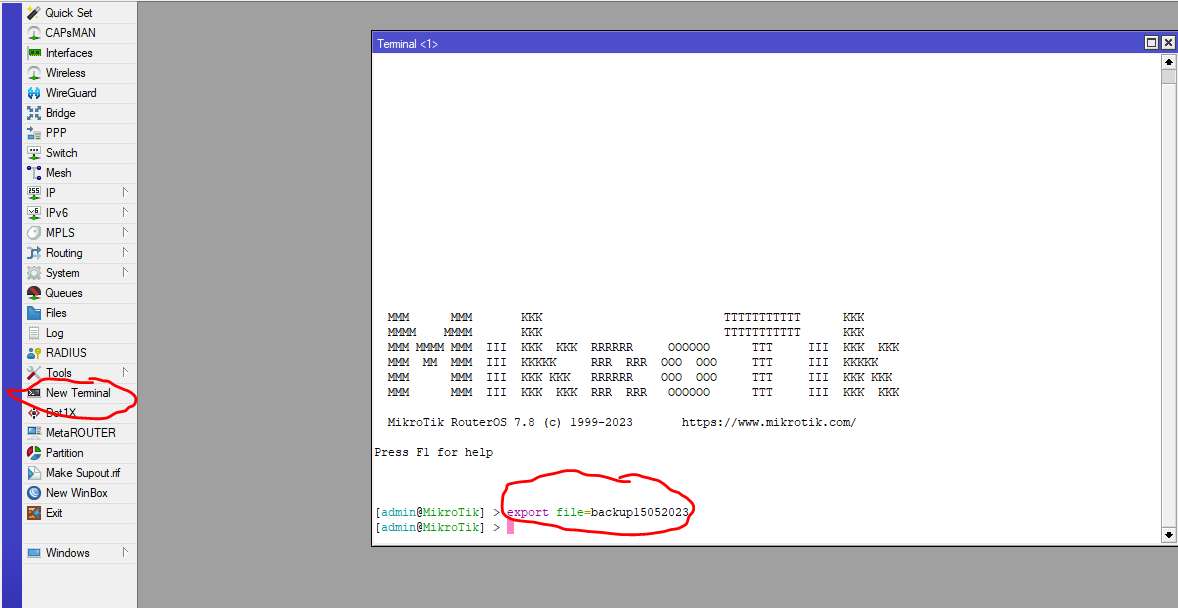This screenshot has width=1178, height=608.
Task: Open the Log icon
Action: [x=34, y=333]
